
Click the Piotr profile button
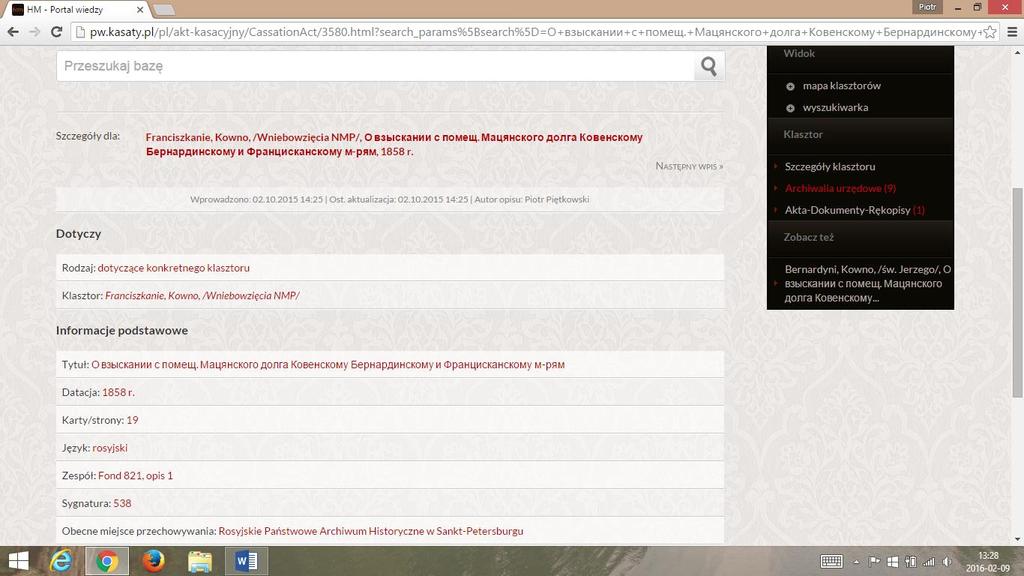927,7
